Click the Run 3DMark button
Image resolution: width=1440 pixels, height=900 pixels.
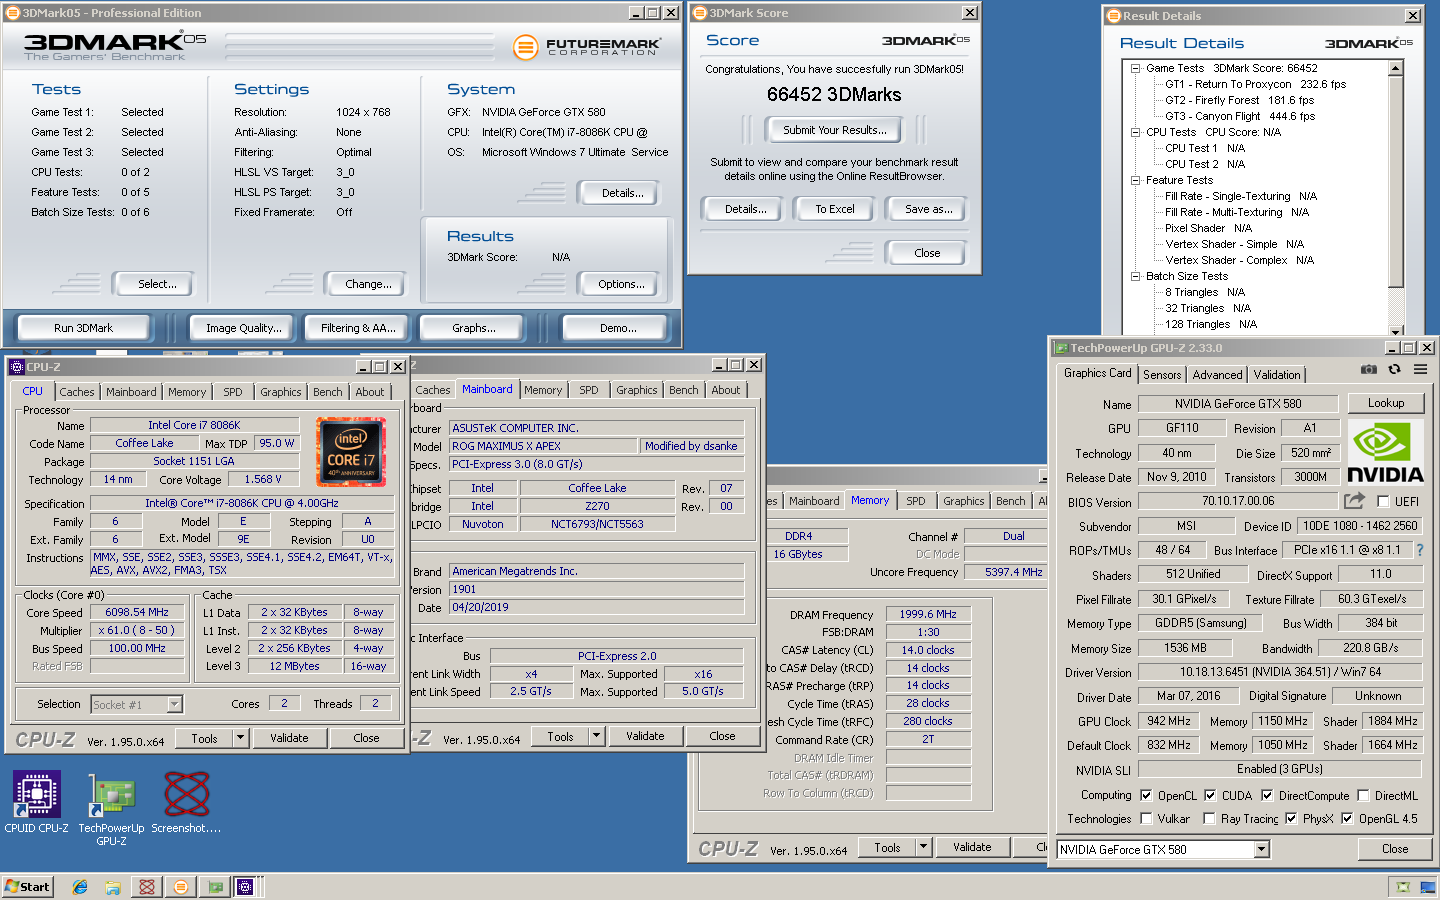pos(83,328)
